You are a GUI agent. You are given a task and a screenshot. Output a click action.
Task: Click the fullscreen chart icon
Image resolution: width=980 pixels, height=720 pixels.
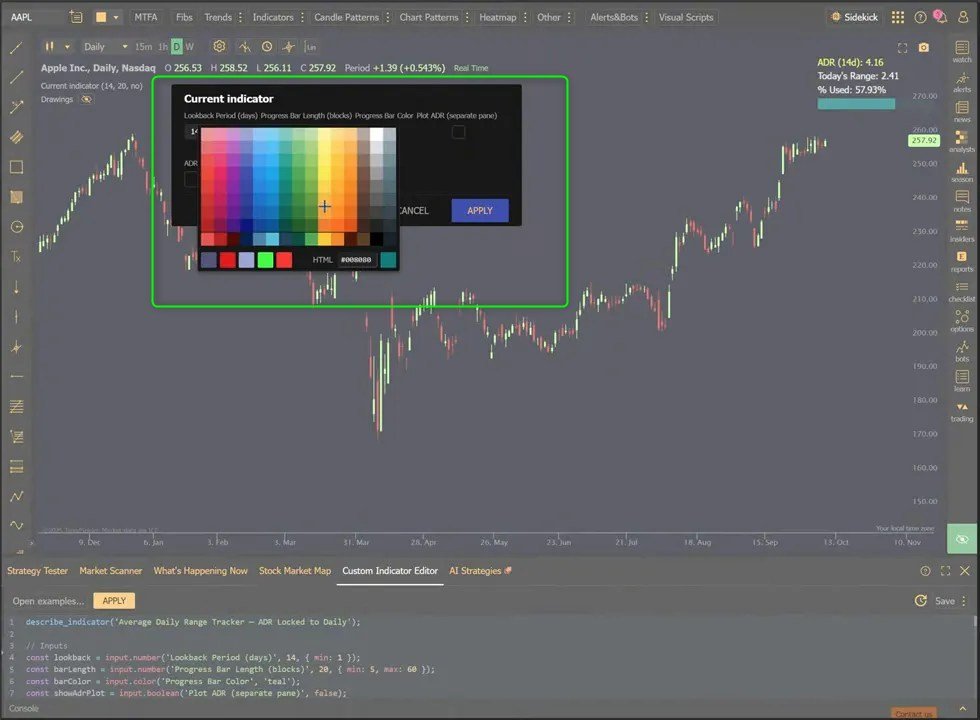click(902, 48)
